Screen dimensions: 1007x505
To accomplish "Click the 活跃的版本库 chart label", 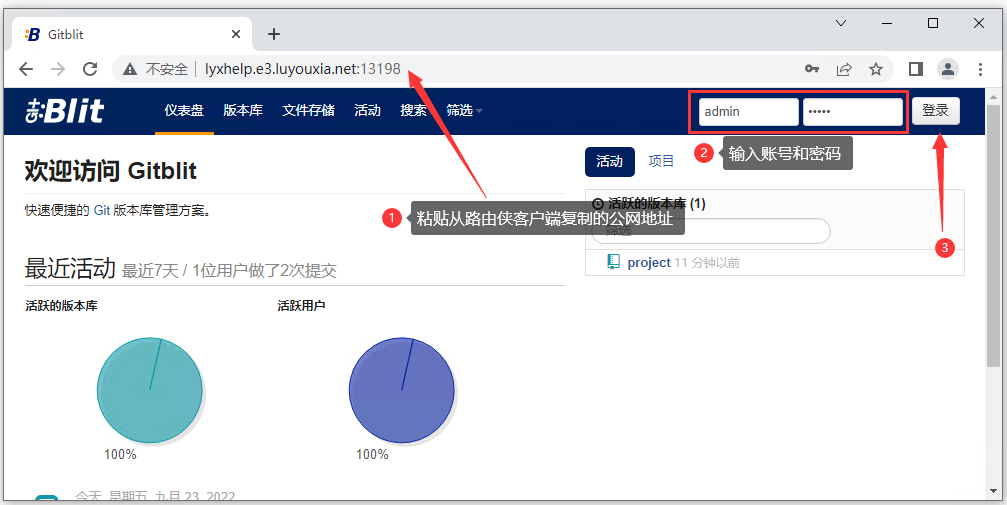I will click(62, 306).
